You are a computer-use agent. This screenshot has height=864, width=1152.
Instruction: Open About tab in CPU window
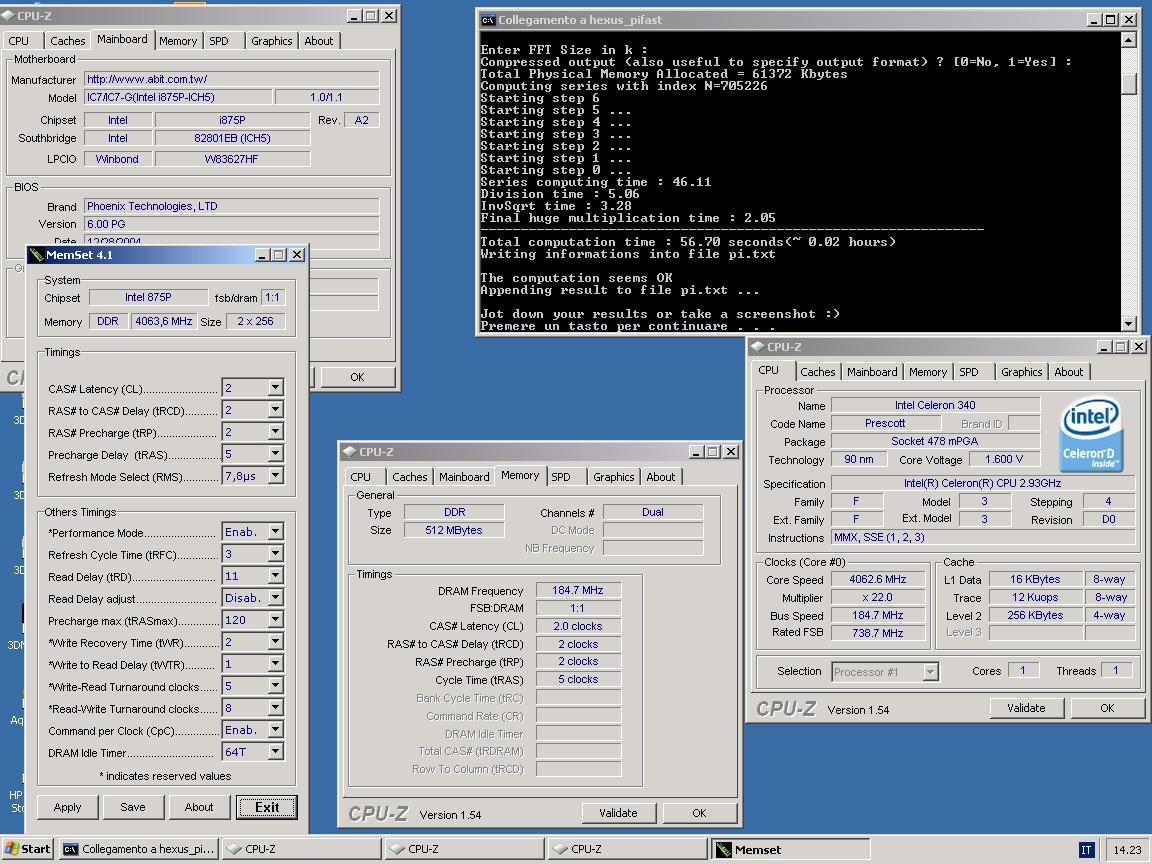click(x=1069, y=372)
